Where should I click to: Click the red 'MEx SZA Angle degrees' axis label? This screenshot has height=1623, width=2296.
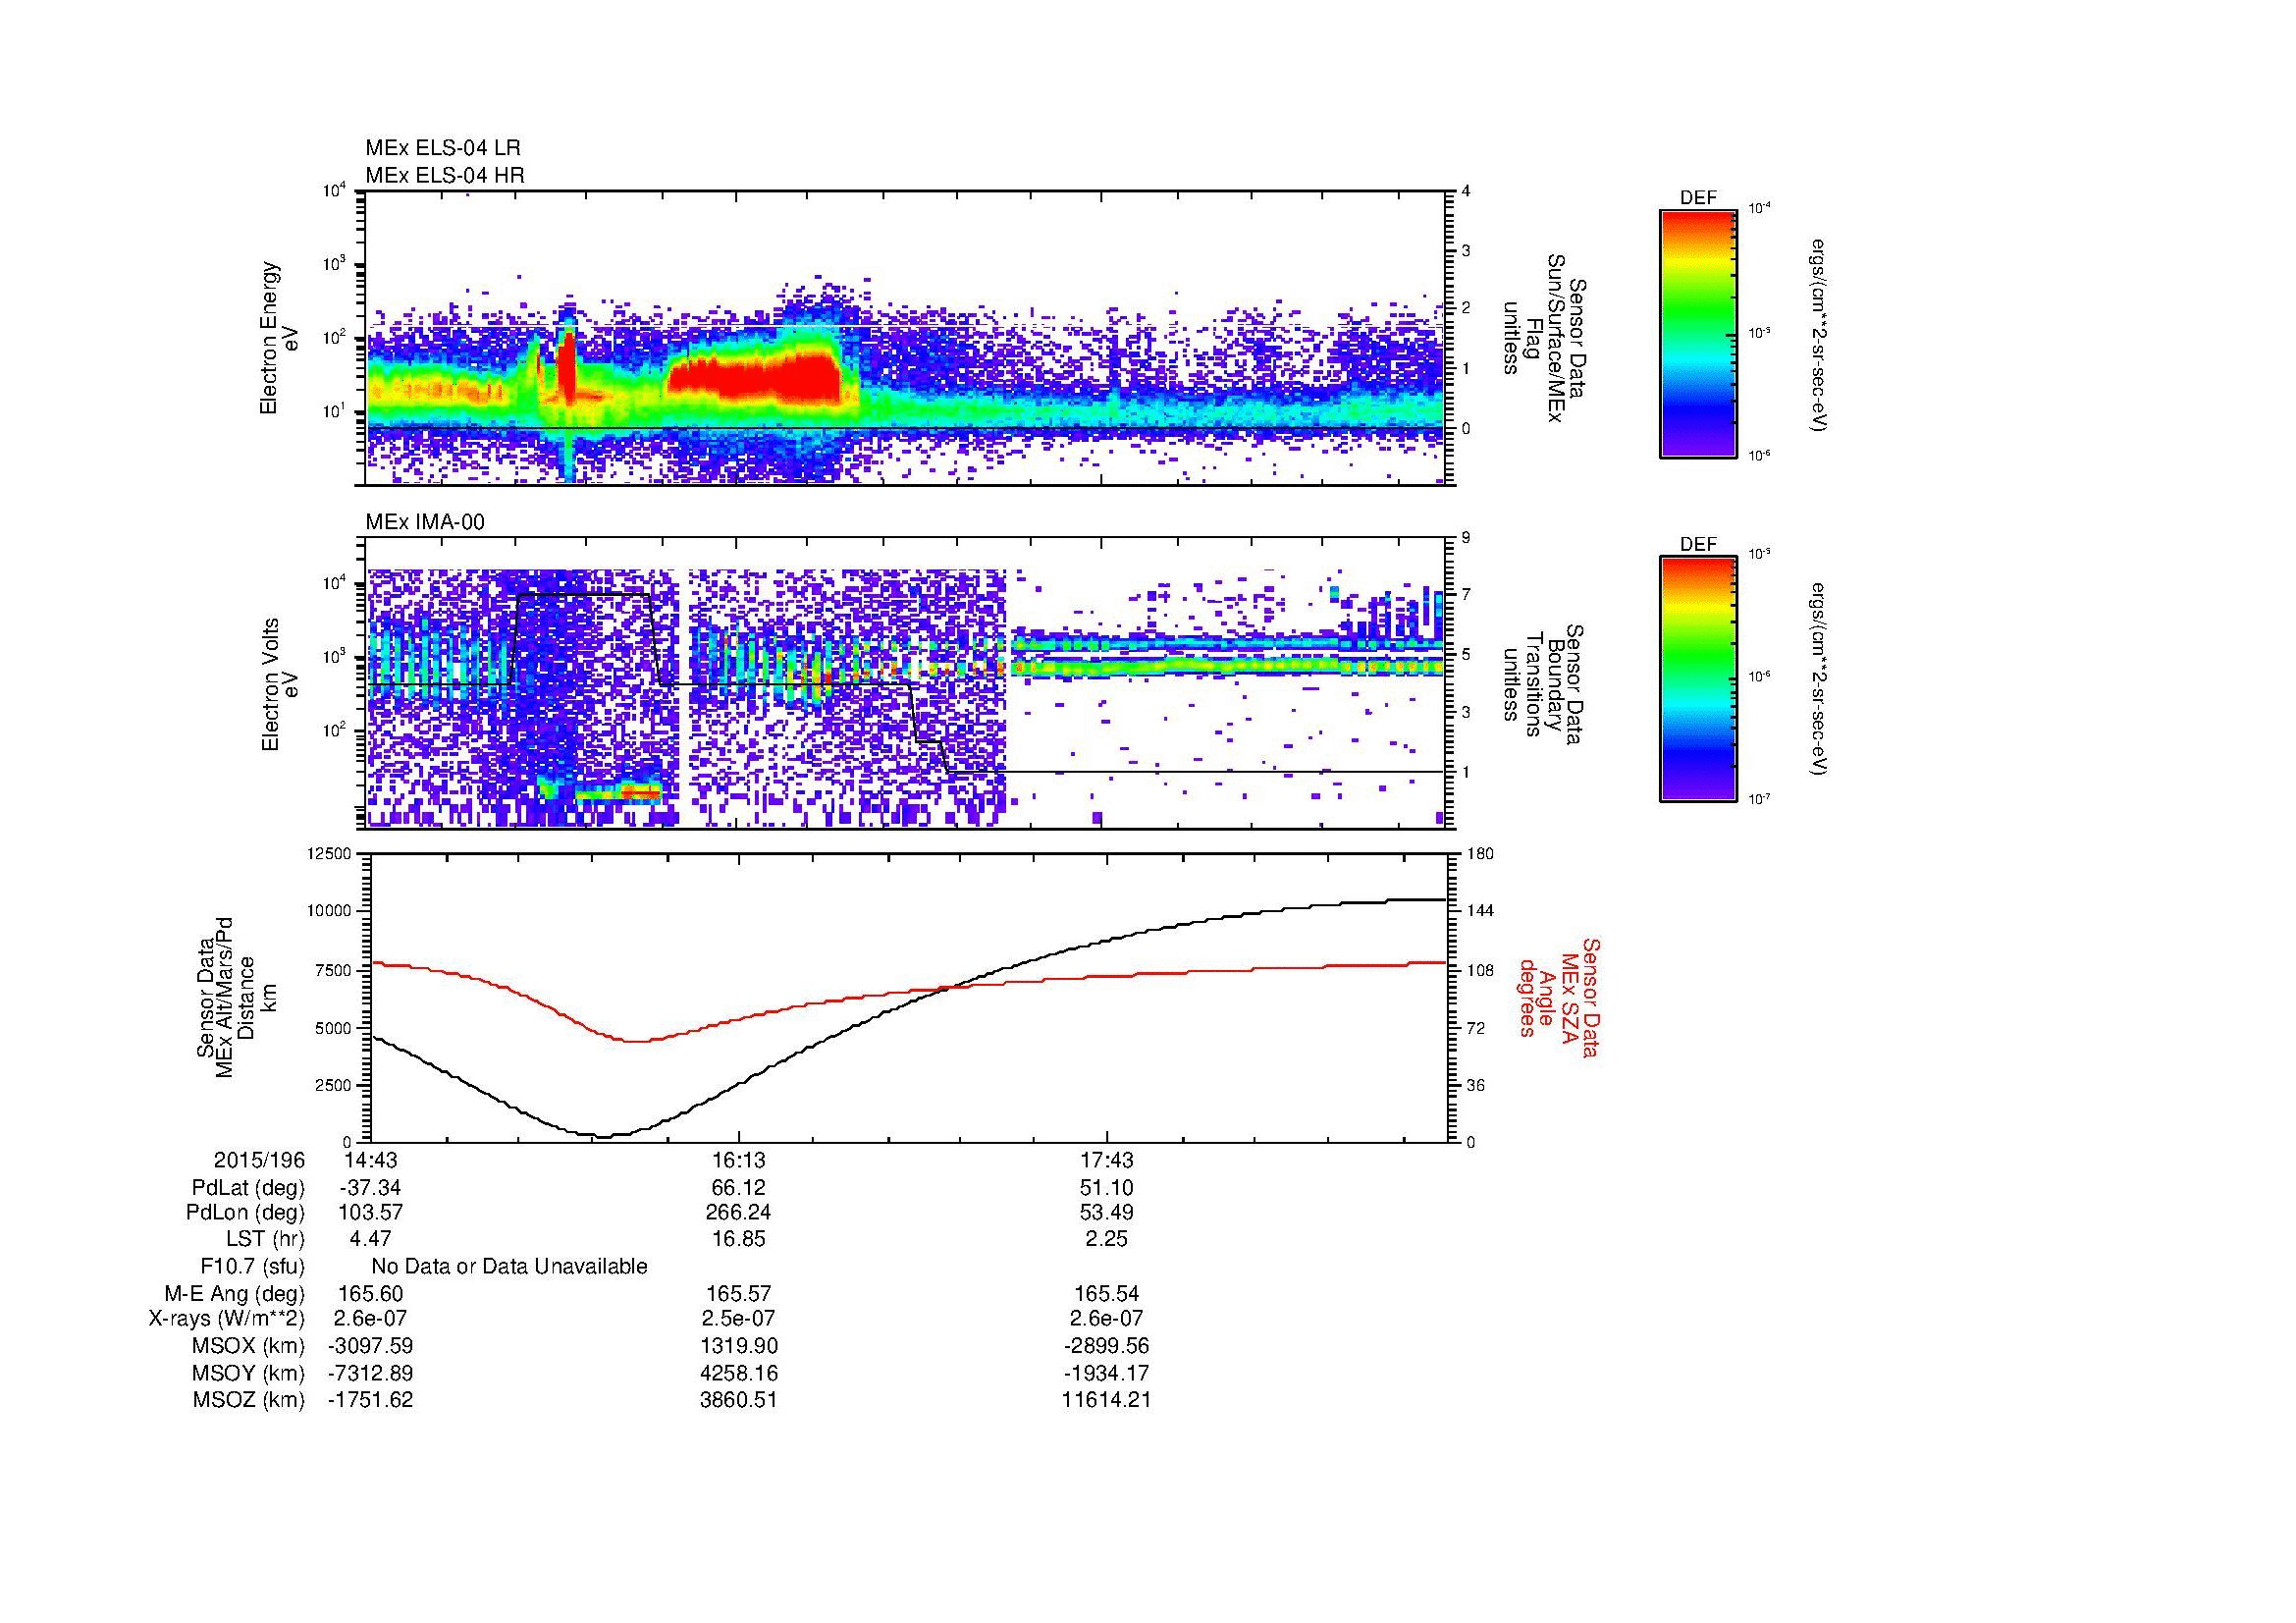(x=1559, y=997)
